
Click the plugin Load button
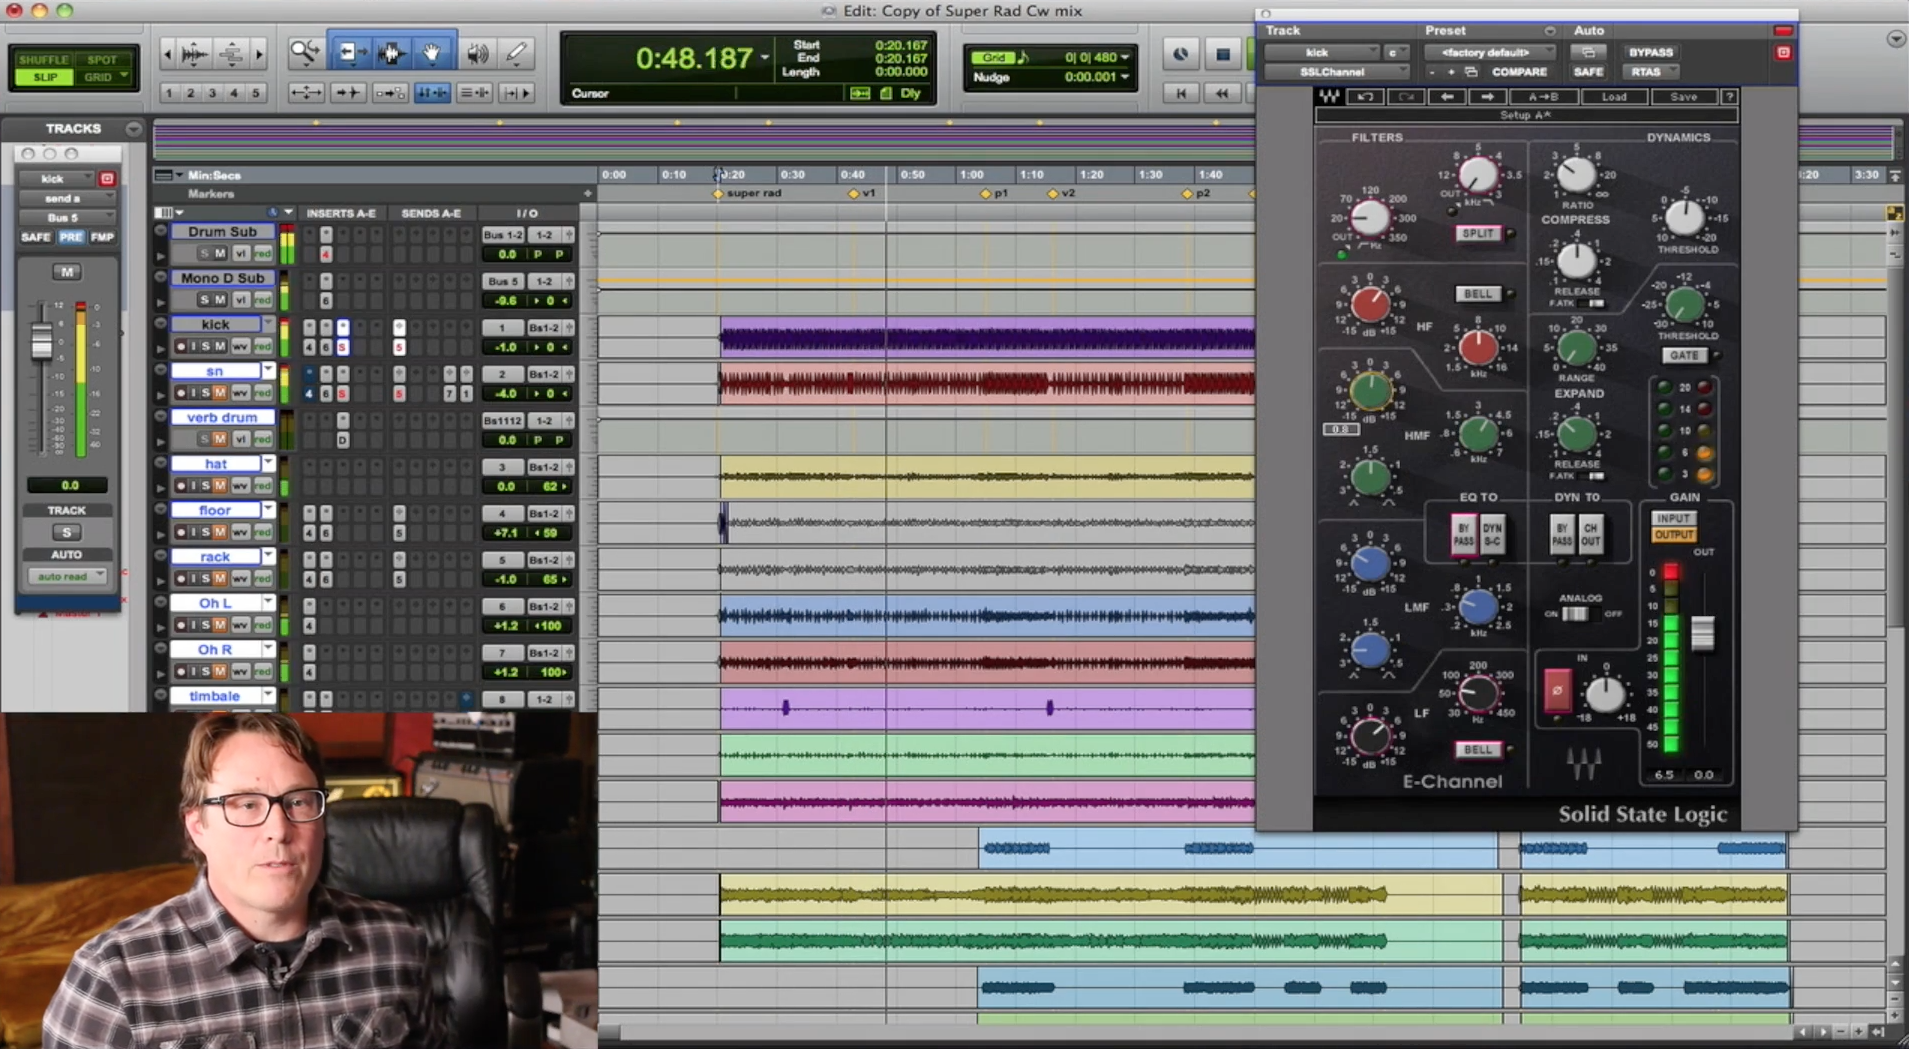tap(1614, 97)
